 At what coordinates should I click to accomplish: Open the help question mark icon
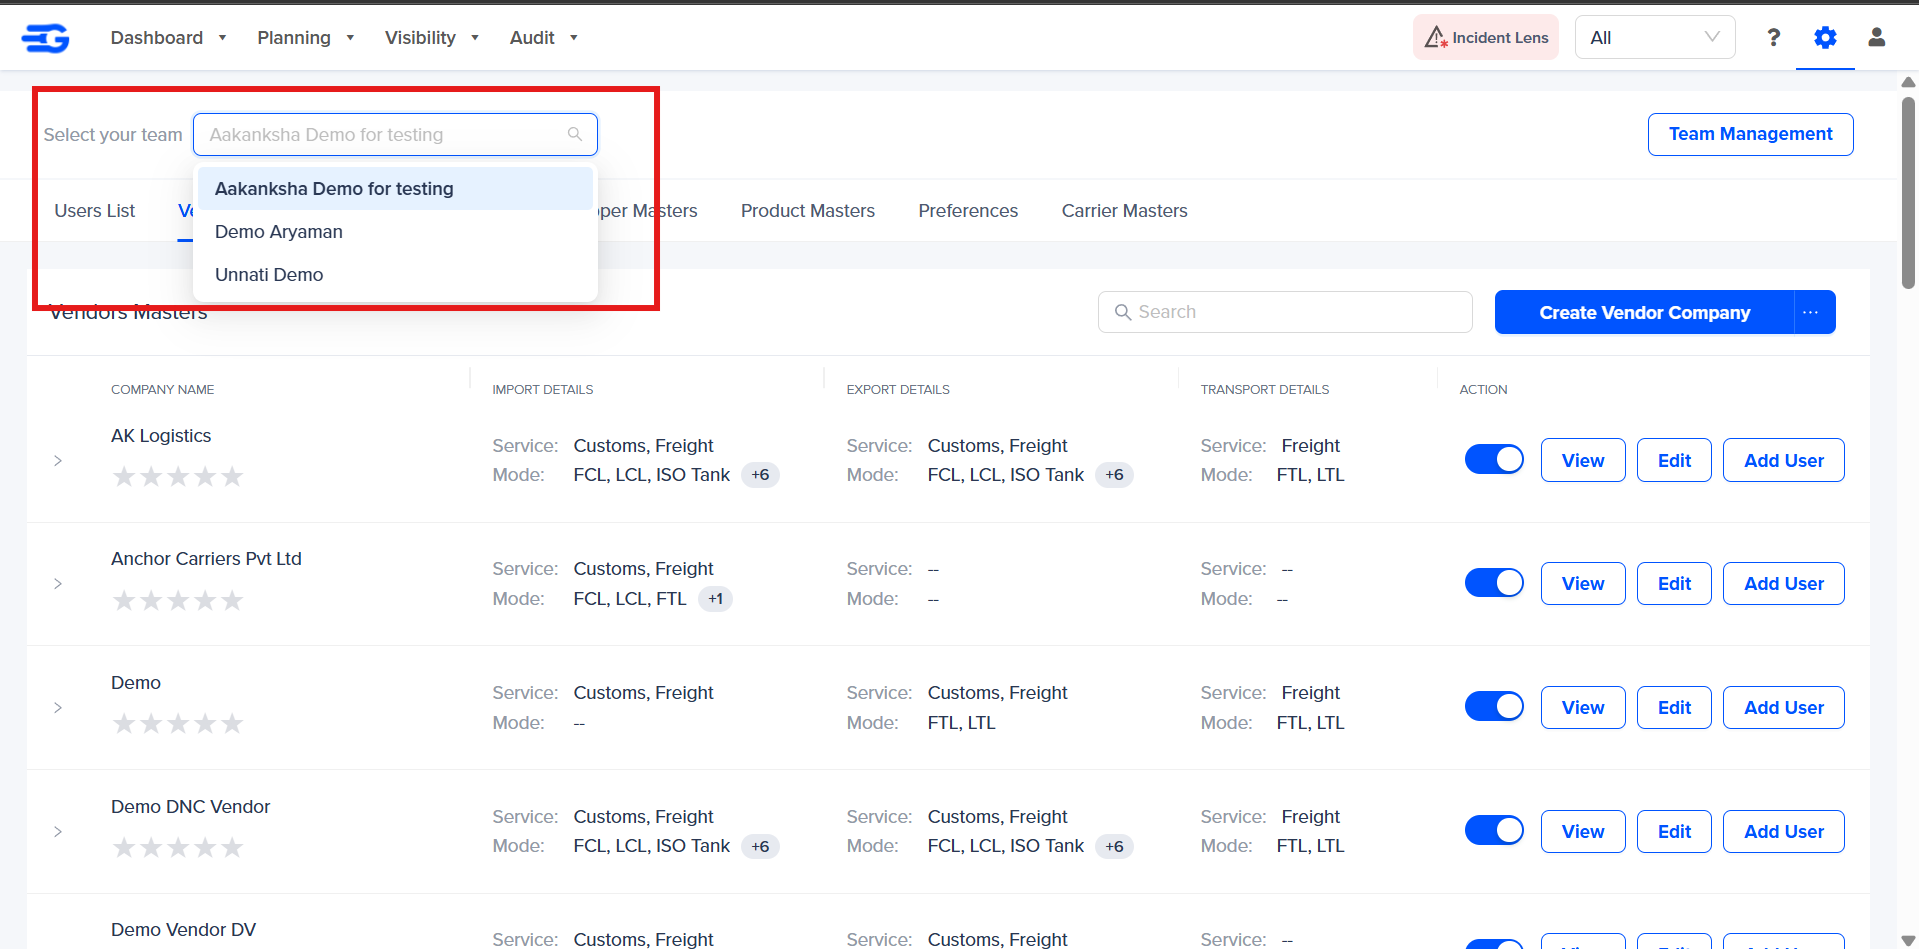1773,37
